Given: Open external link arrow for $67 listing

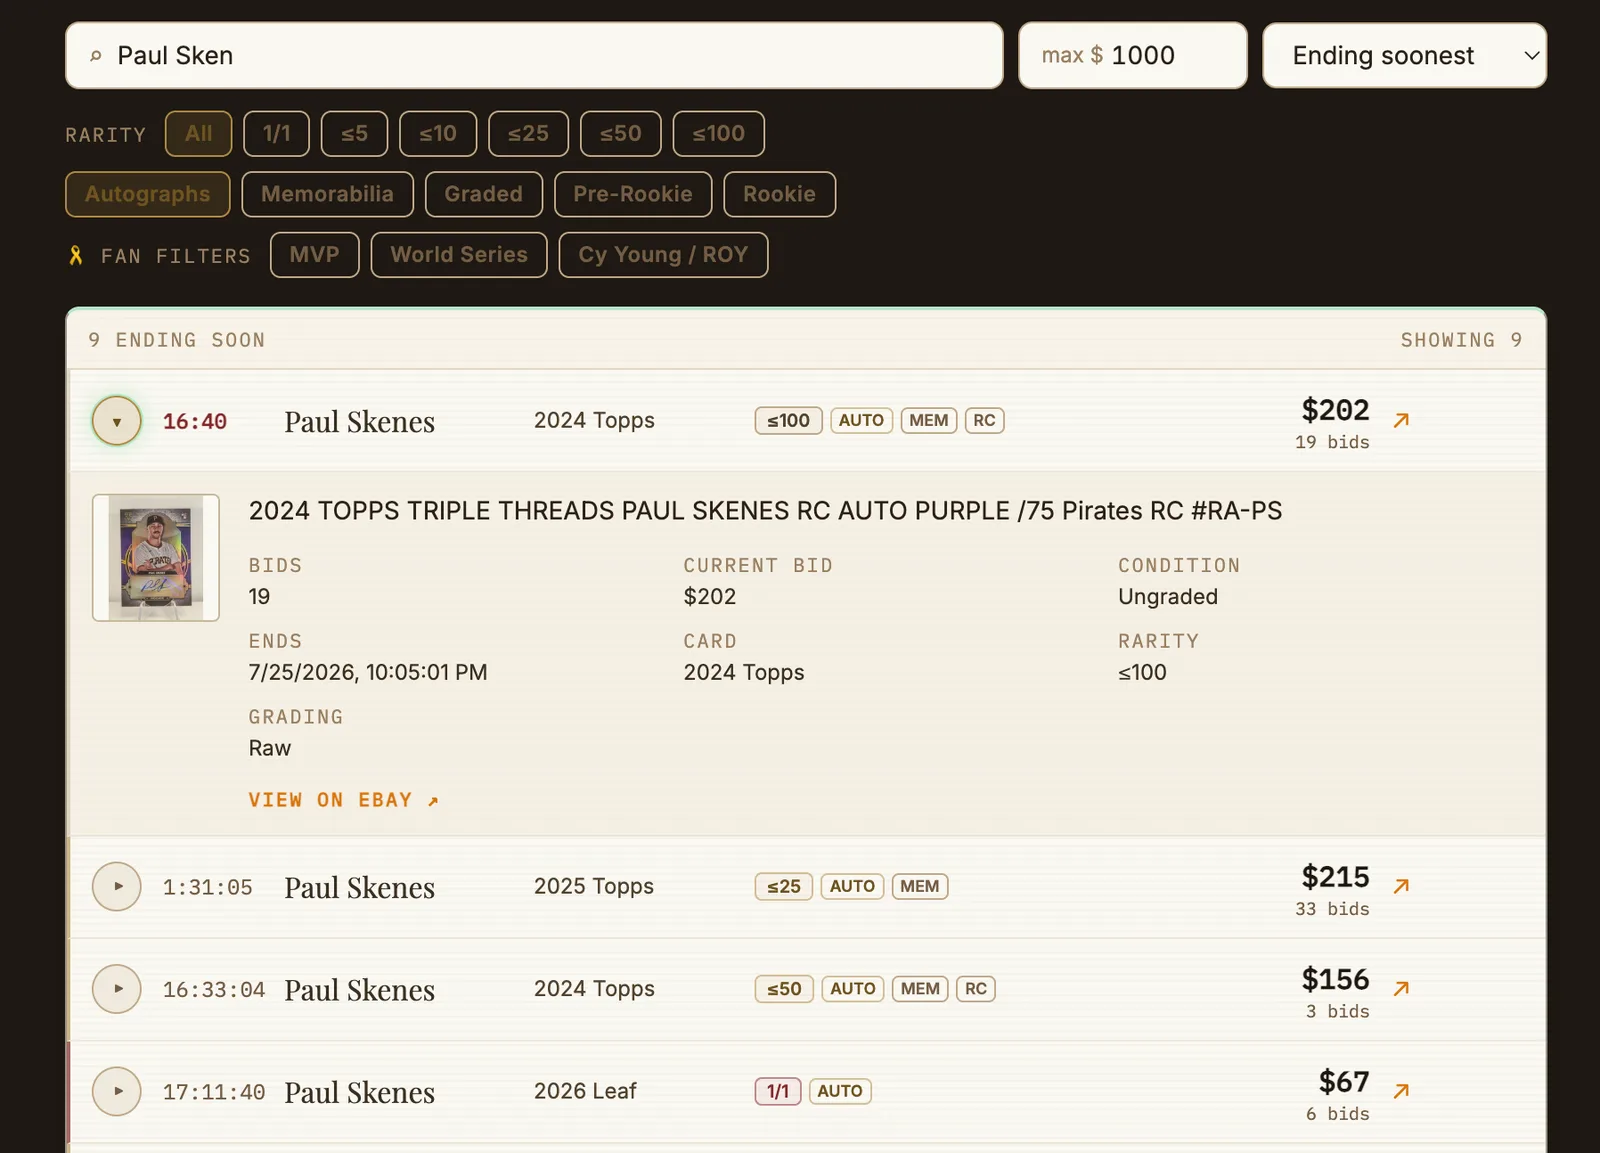Looking at the screenshot, I should [x=1401, y=1091].
